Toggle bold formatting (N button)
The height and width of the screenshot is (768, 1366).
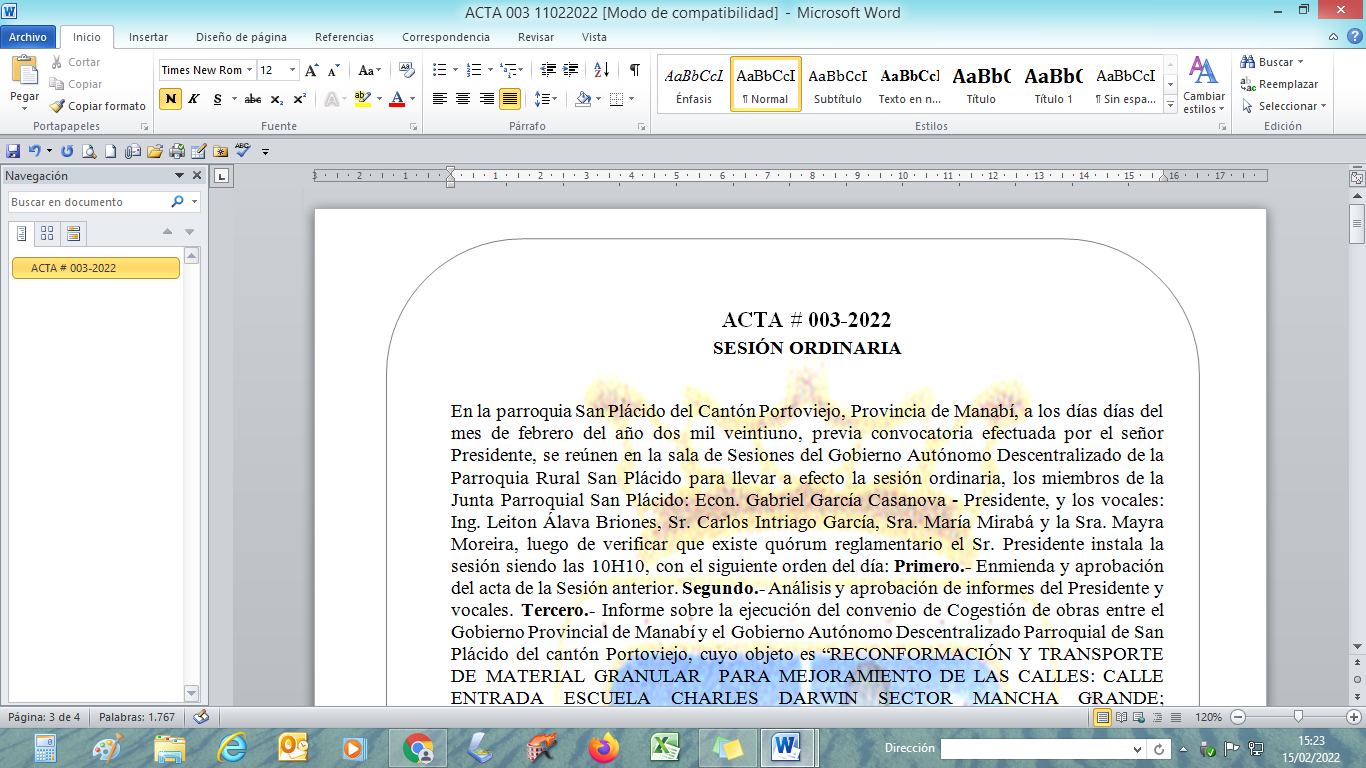pos(170,99)
